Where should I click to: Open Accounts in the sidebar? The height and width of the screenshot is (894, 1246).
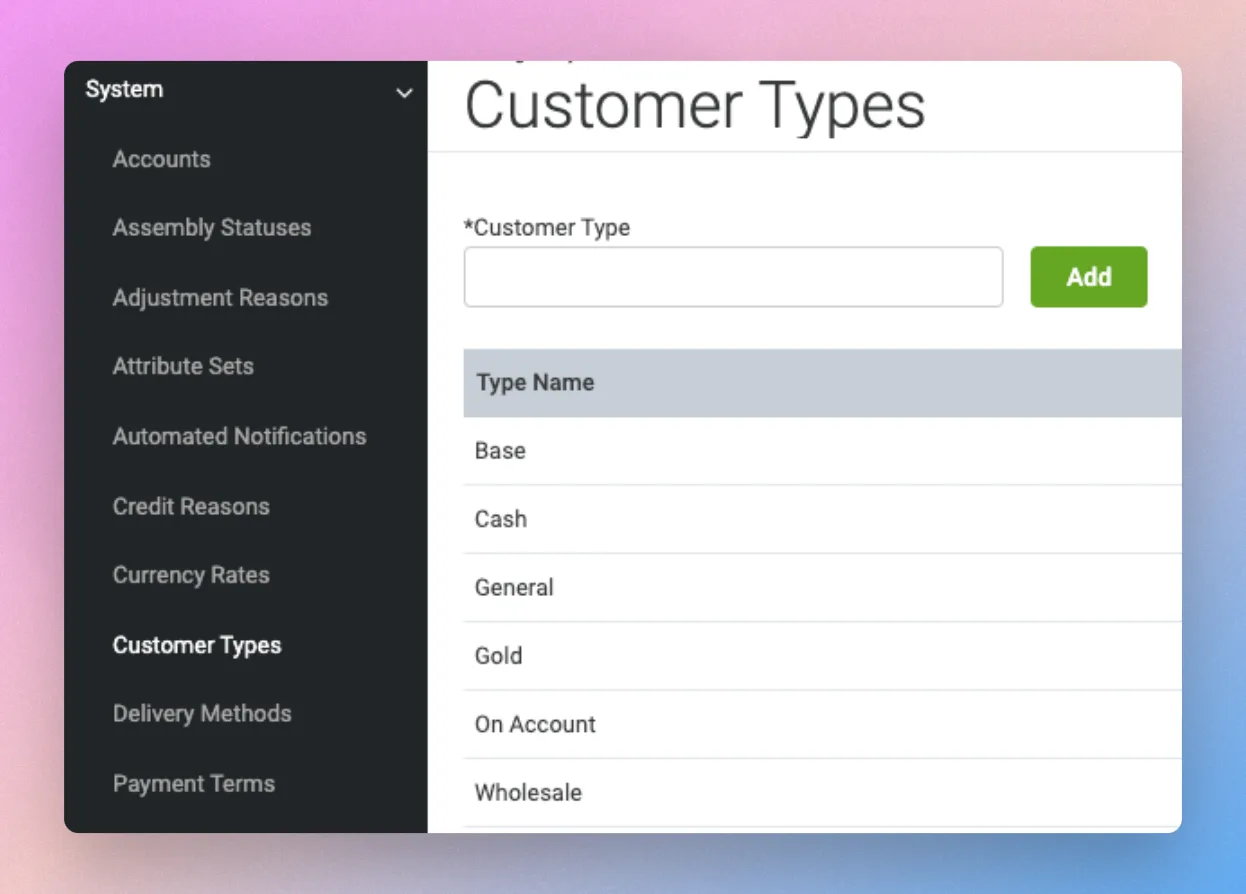pyautogui.click(x=161, y=159)
